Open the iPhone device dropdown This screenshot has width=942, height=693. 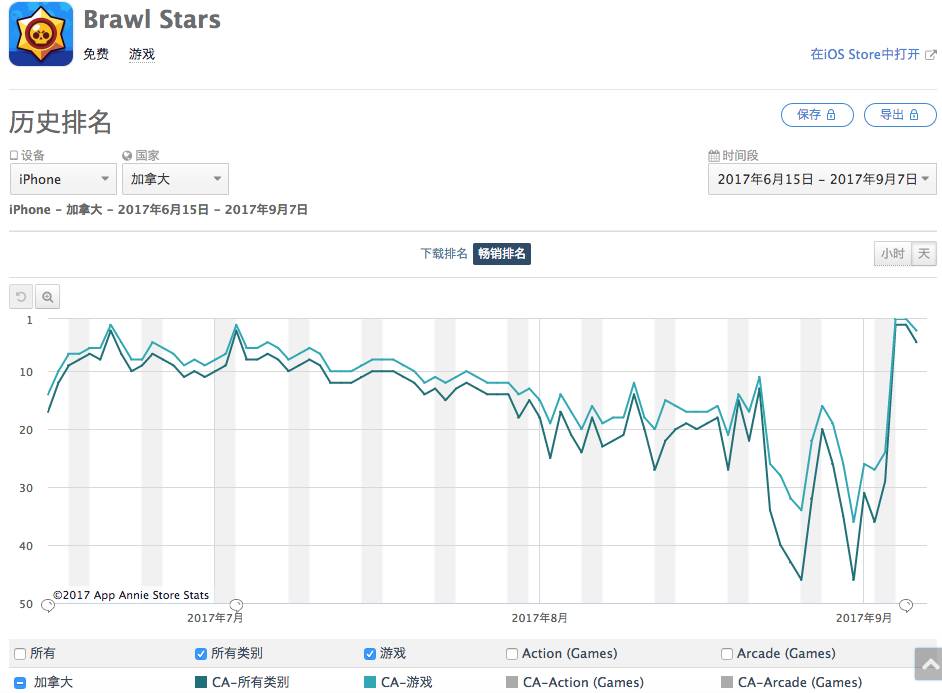63,179
